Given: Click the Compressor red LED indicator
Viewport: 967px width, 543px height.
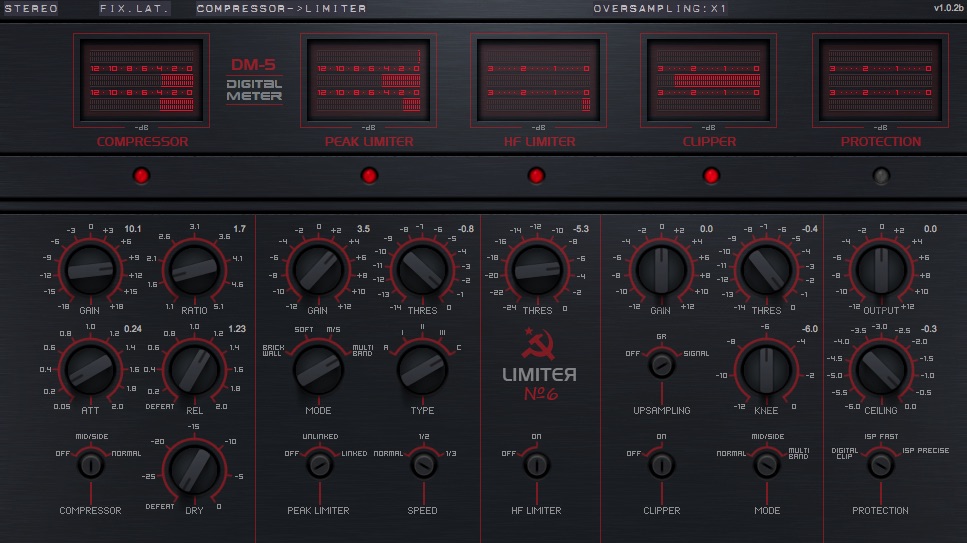Looking at the screenshot, I should 141,176.
